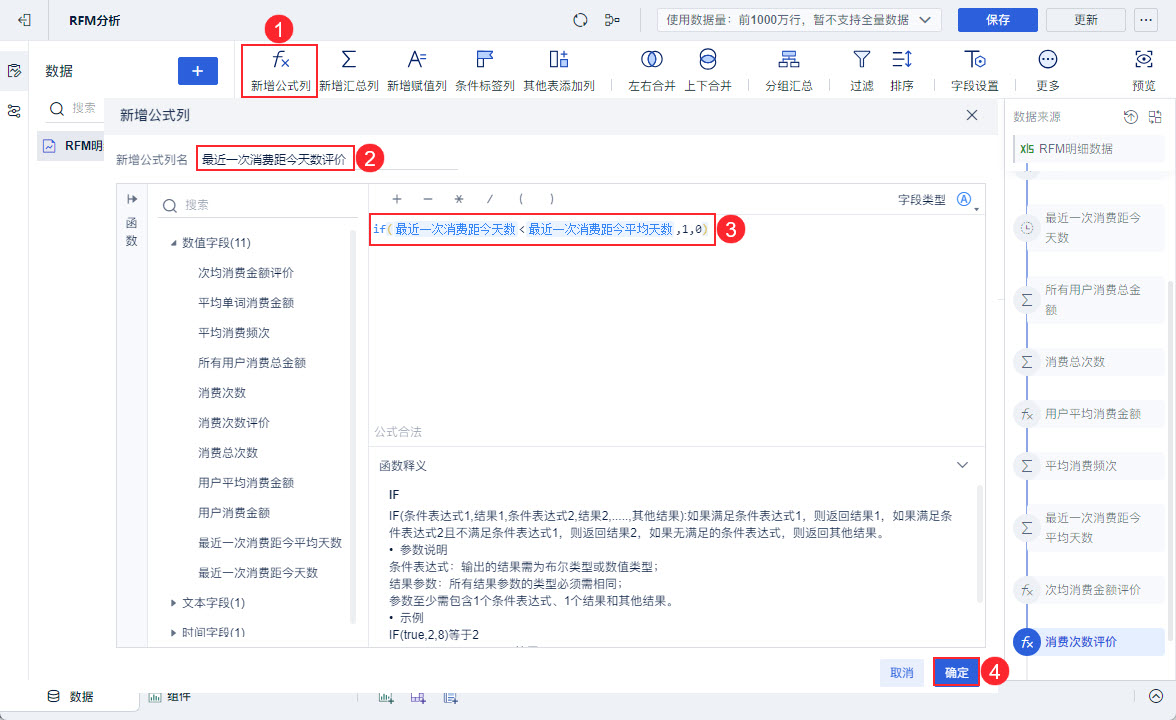
Task: Switch to the 数据 bottom tab
Action: 70,696
